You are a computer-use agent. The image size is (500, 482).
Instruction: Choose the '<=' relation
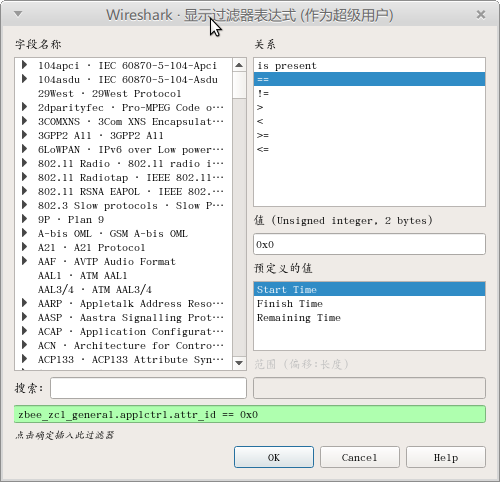(x=369, y=149)
